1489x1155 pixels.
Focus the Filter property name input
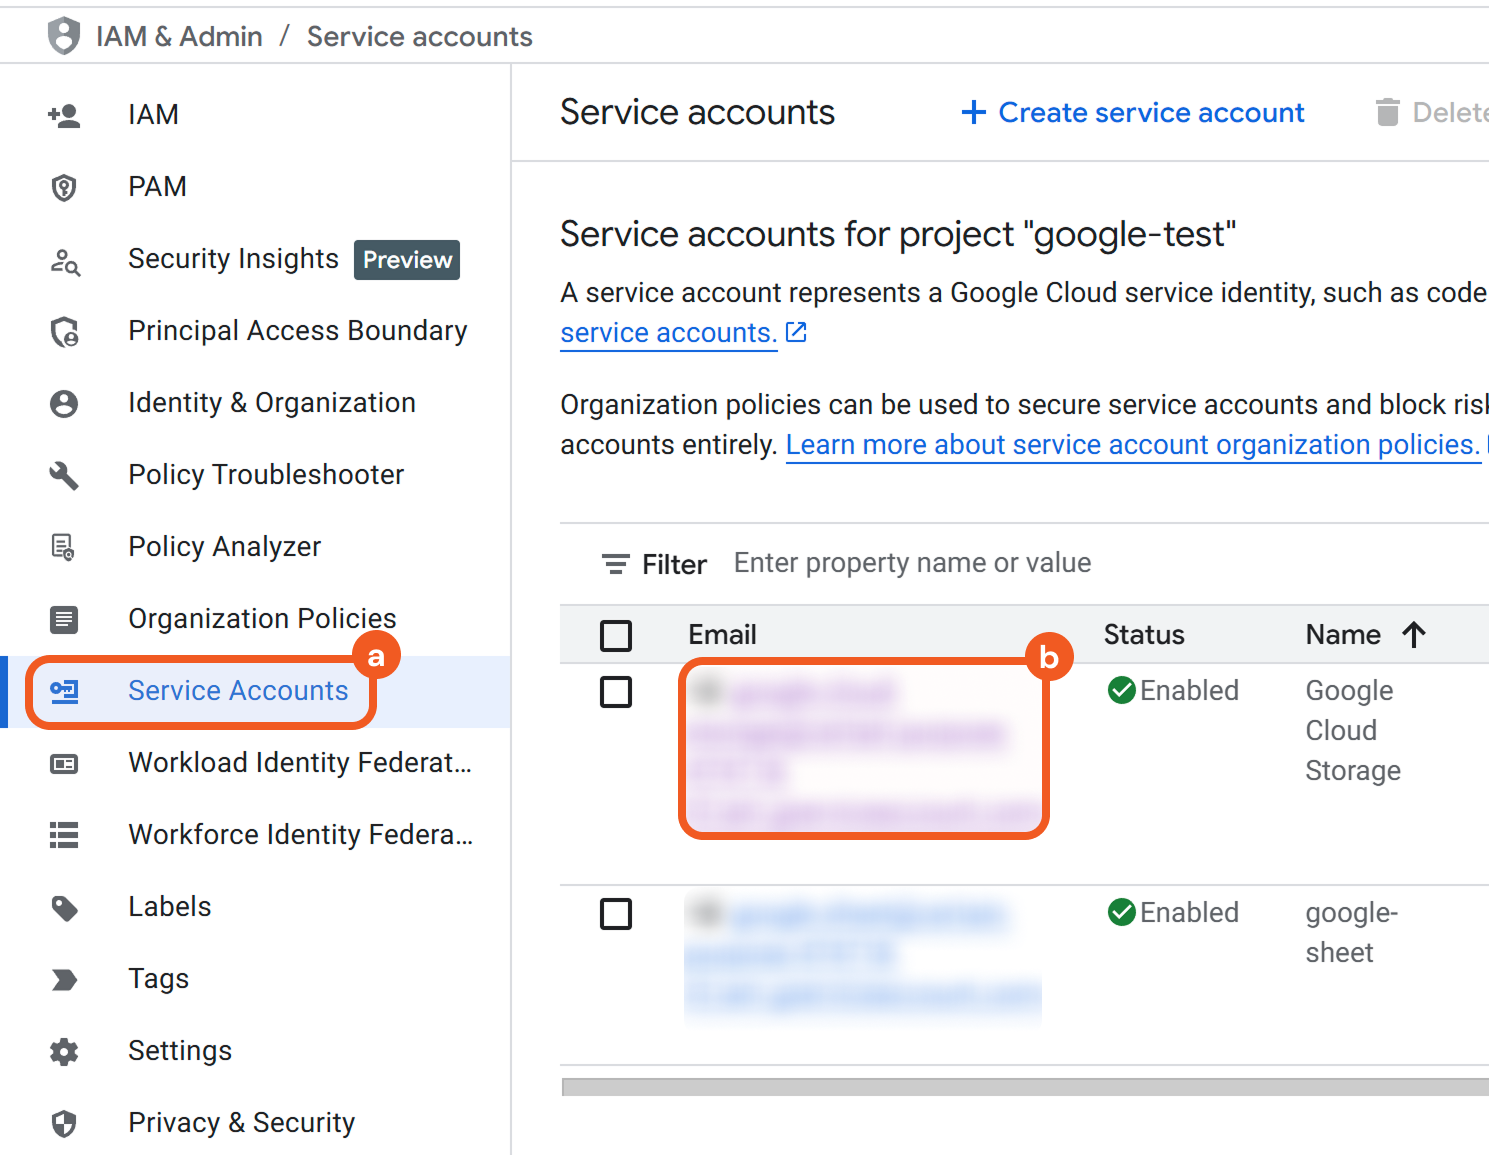tap(912, 564)
